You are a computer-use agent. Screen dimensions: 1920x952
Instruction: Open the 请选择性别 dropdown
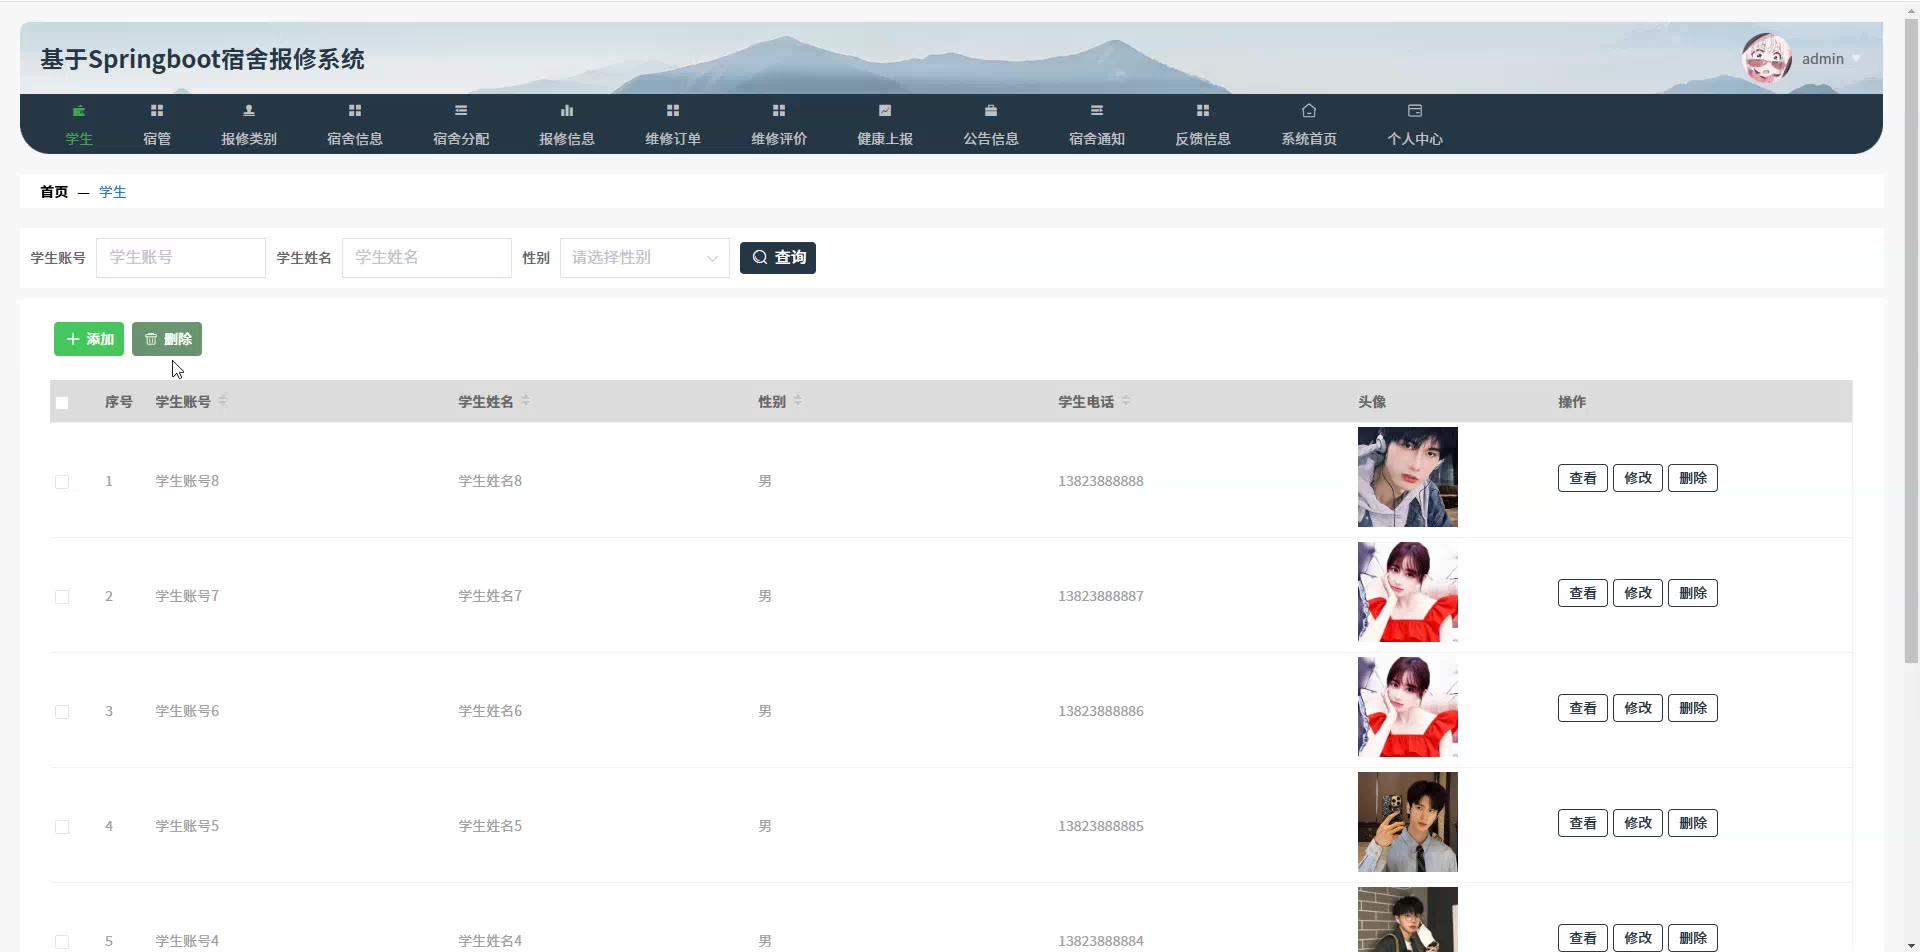pyautogui.click(x=645, y=258)
